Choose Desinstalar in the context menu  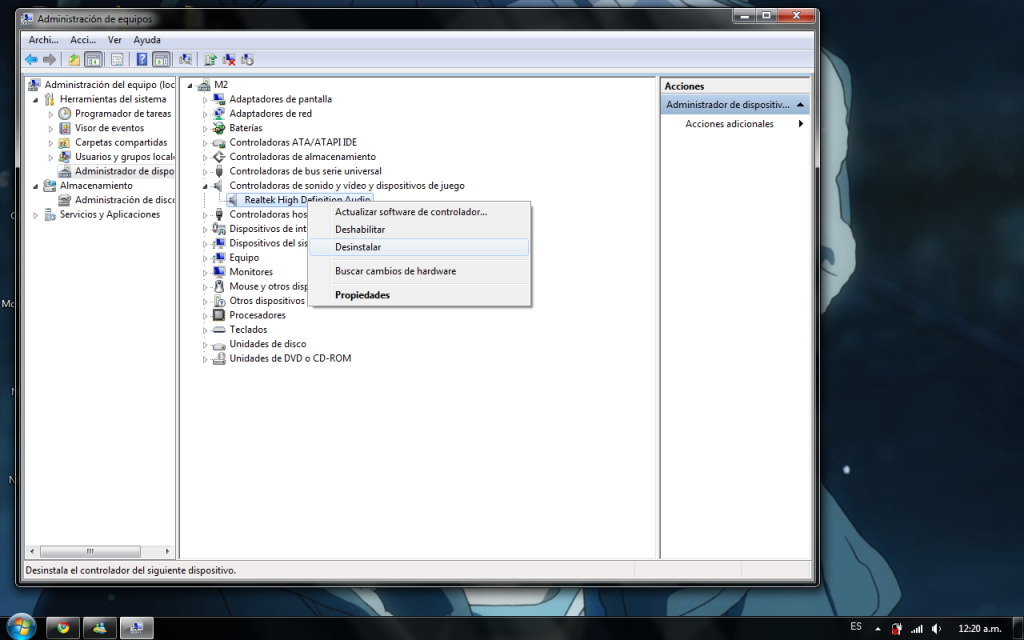tap(419, 247)
